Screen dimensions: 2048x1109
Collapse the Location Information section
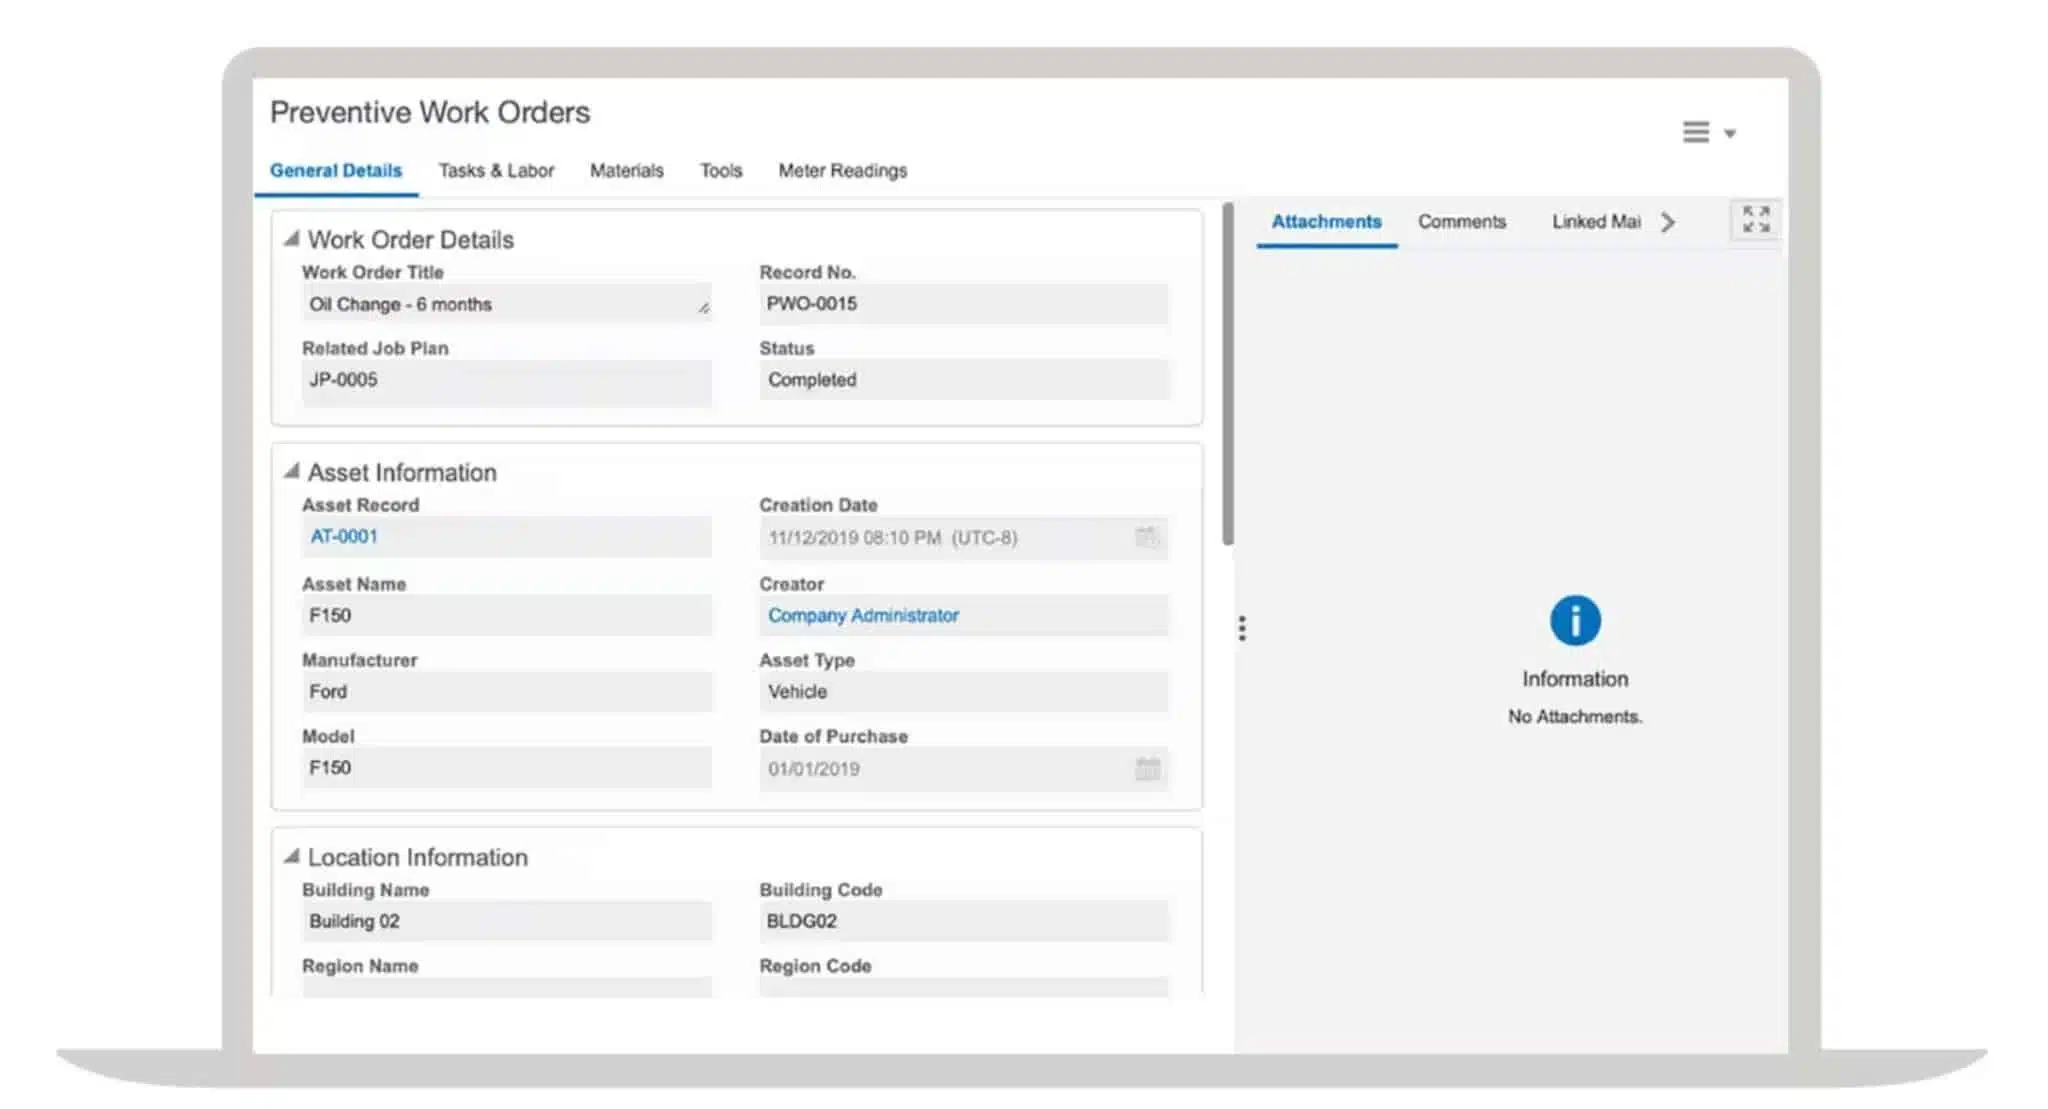tap(291, 856)
